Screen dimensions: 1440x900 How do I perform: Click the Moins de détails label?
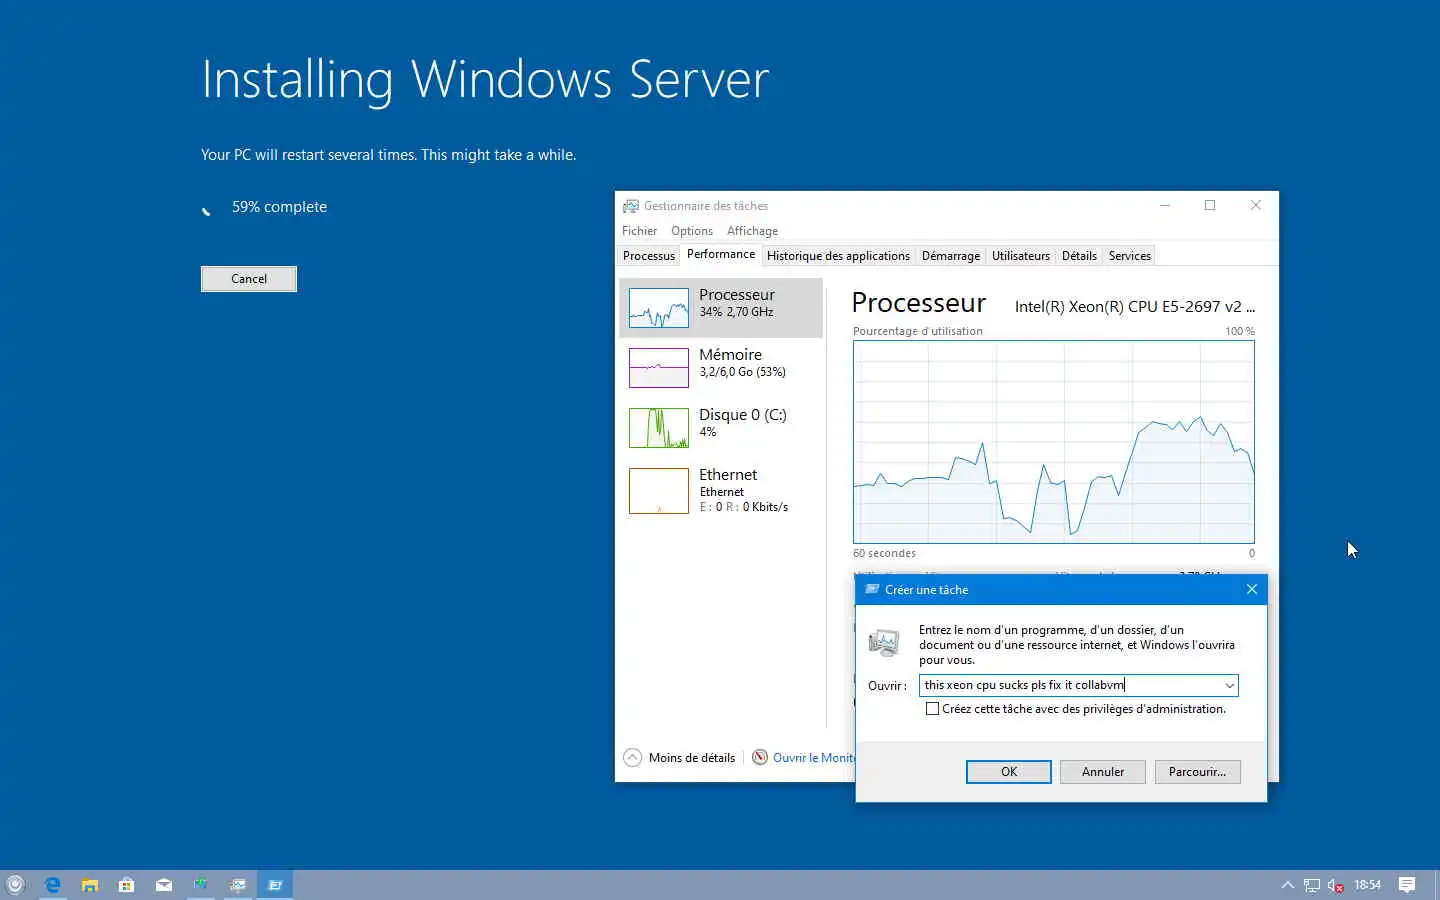tap(692, 758)
